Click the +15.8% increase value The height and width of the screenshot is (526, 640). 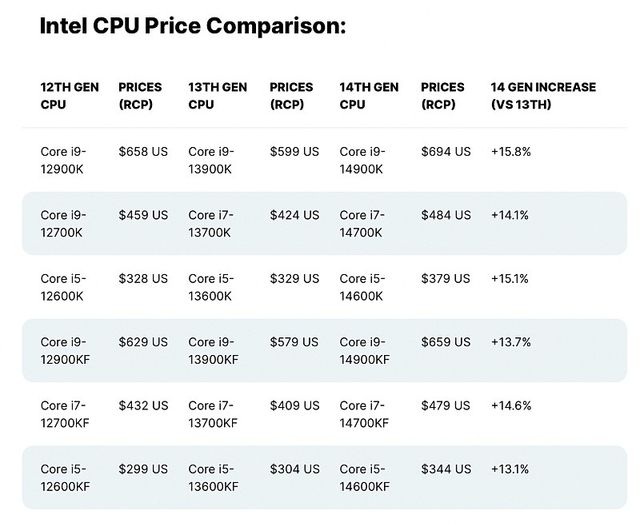click(x=510, y=152)
